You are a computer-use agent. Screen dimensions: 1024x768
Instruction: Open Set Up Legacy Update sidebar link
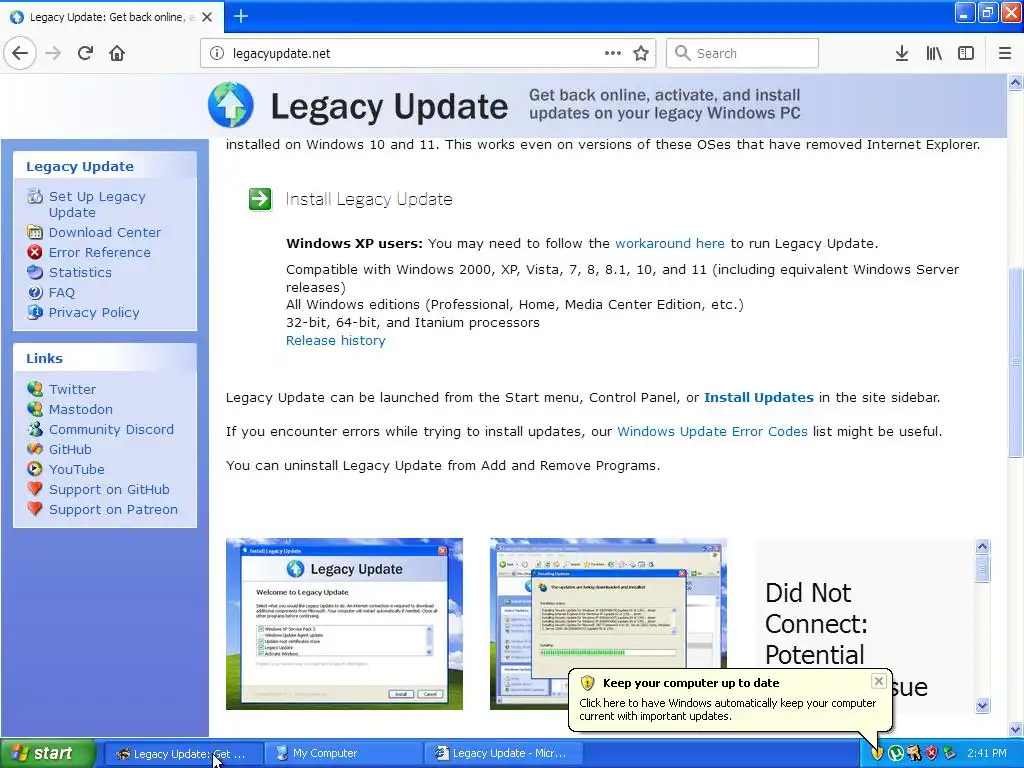tap(97, 204)
